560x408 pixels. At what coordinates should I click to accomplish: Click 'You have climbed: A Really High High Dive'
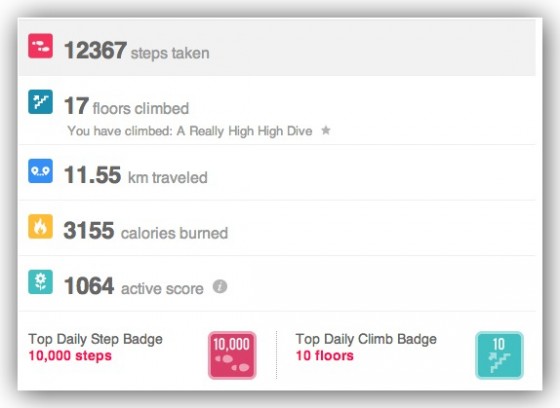(190, 131)
